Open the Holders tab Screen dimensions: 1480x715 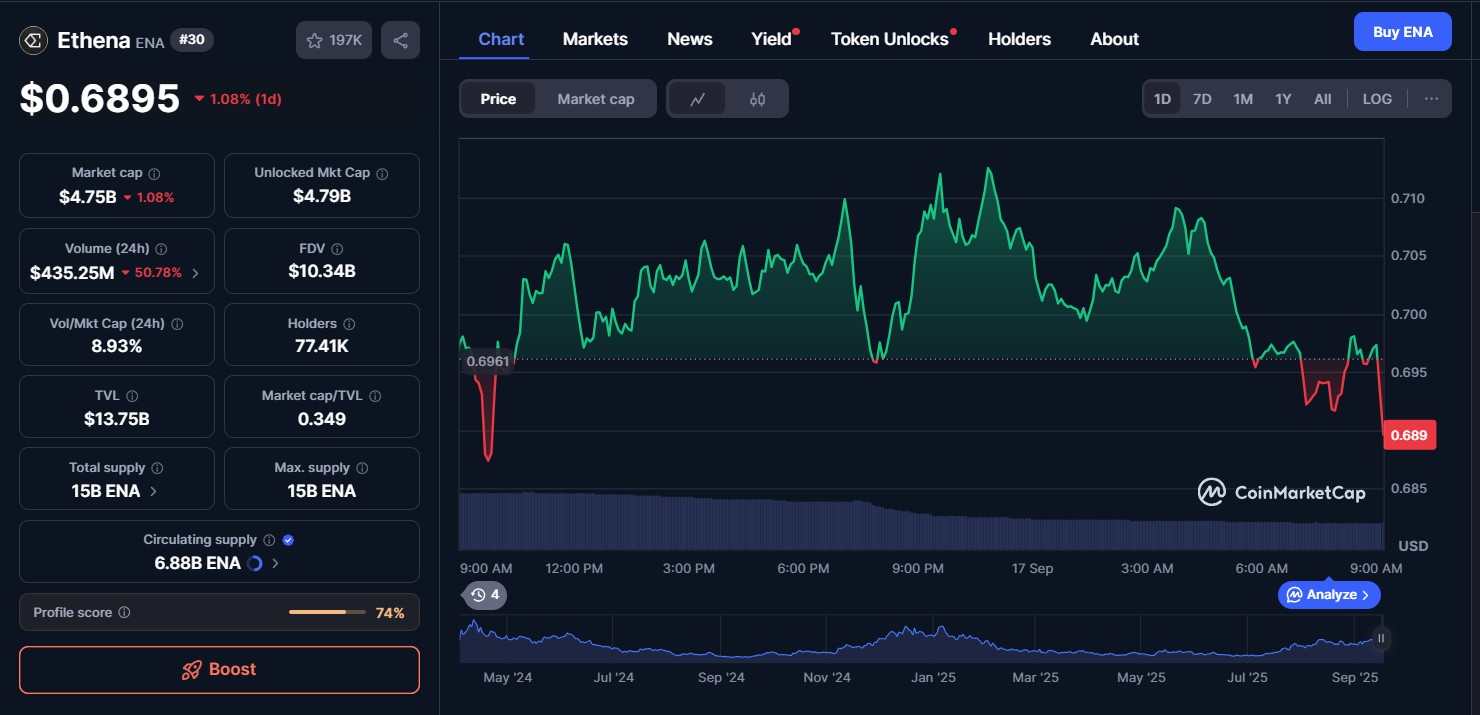[x=1019, y=39]
